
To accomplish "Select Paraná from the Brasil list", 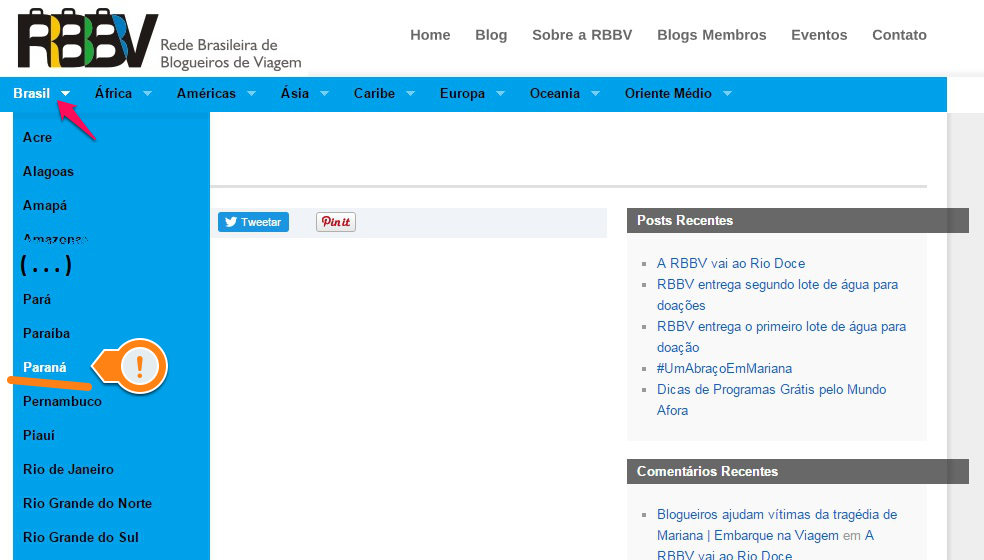I will click(45, 367).
